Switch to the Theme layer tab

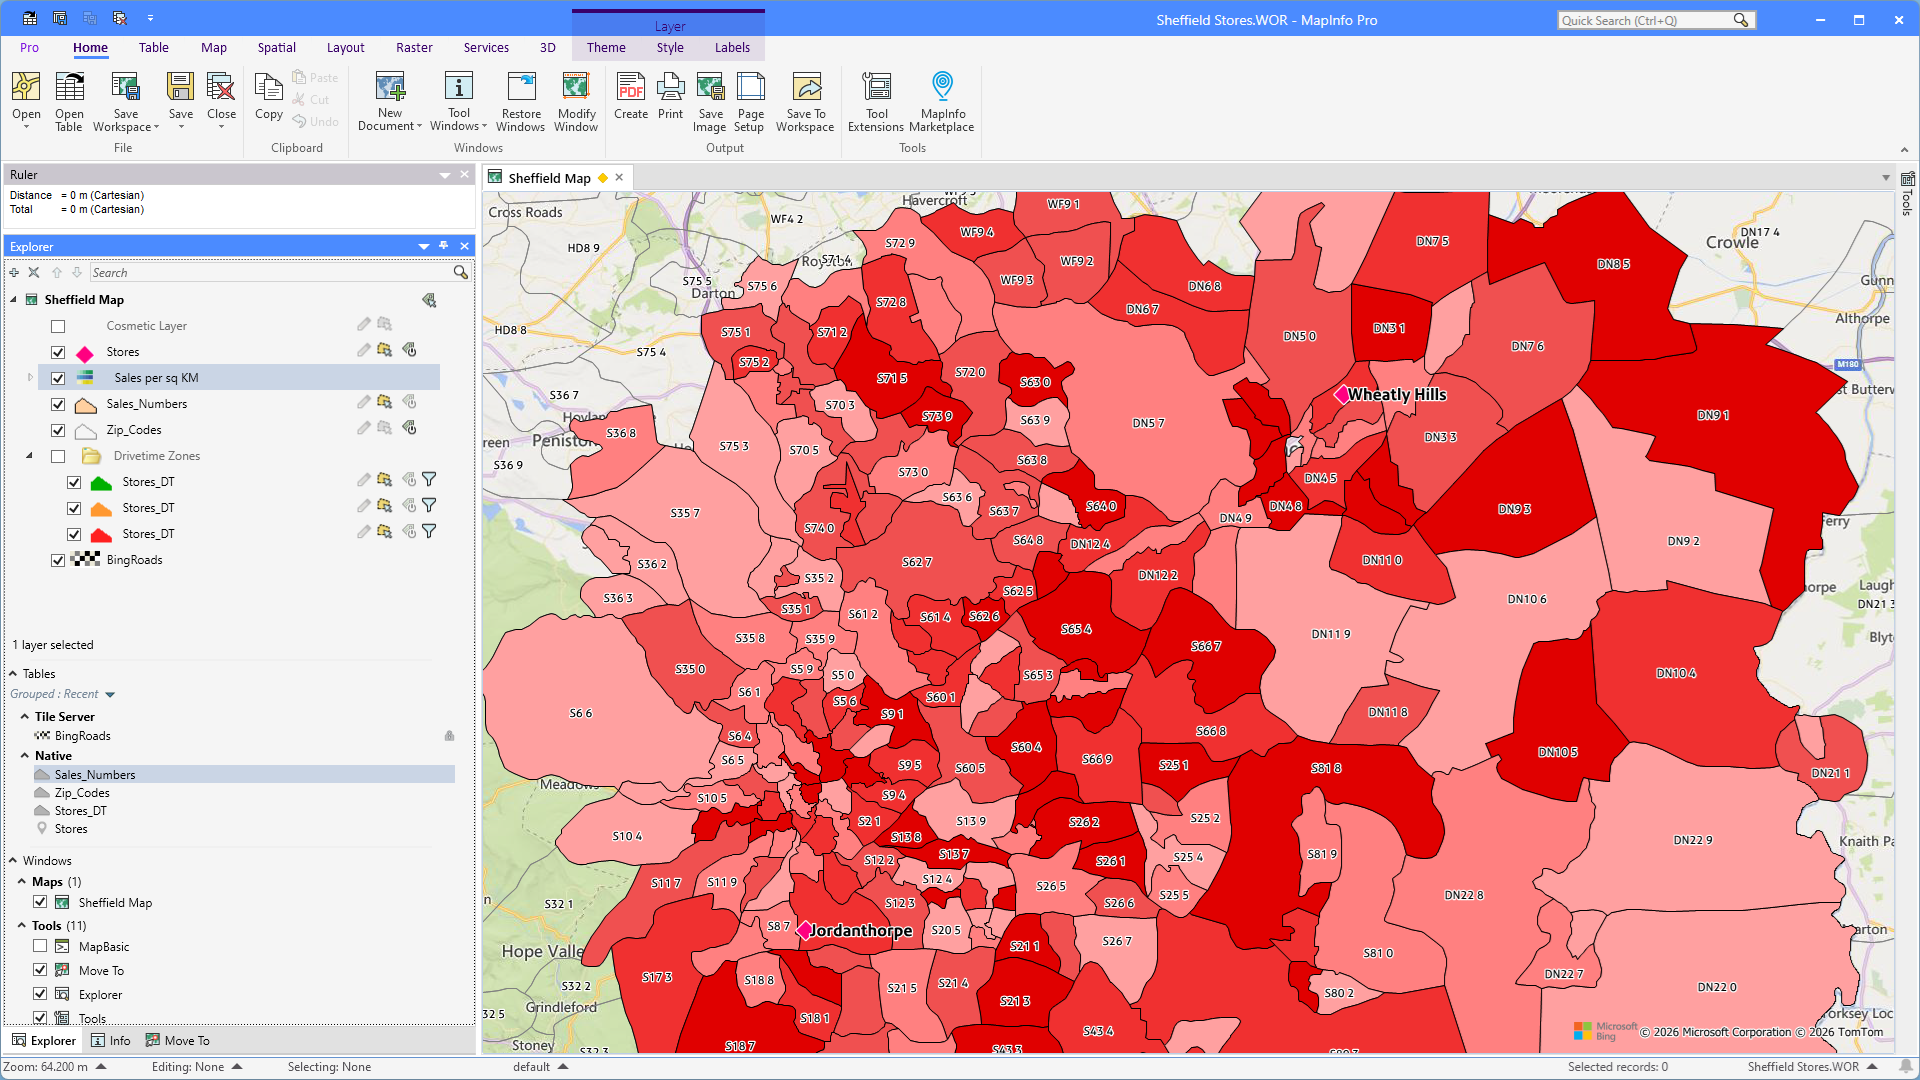606,47
